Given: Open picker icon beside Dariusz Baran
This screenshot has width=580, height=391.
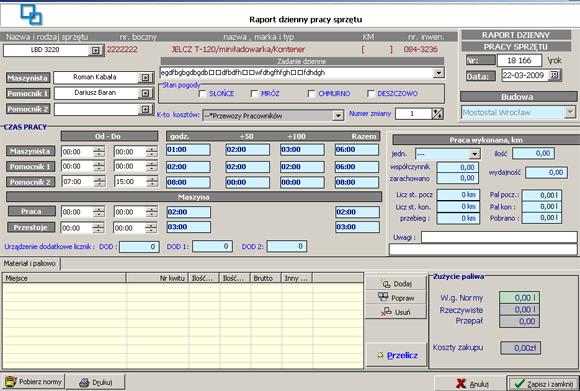Looking at the screenshot, I should coord(145,93).
